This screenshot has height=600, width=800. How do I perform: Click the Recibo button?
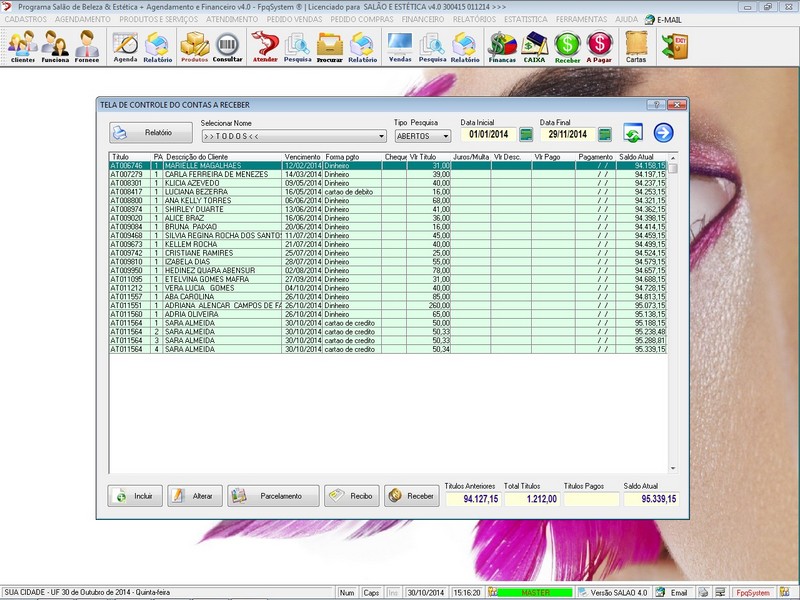352,495
